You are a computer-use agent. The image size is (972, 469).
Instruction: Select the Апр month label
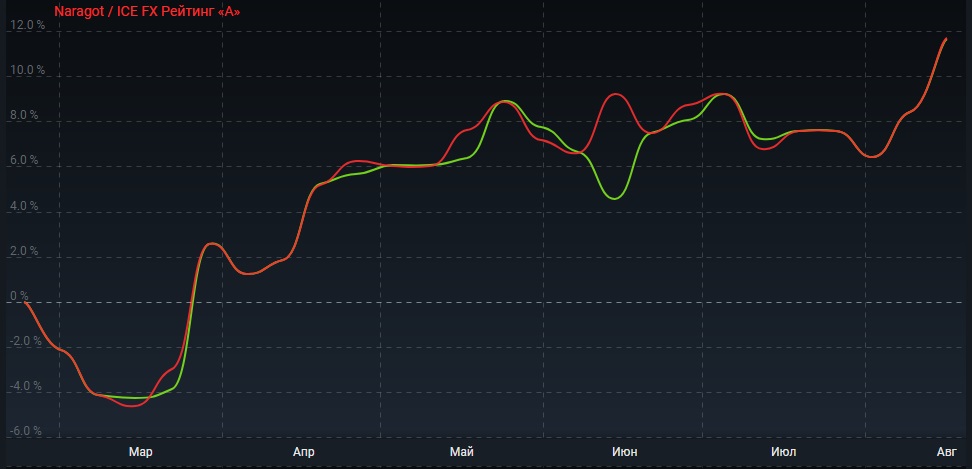[x=304, y=453]
